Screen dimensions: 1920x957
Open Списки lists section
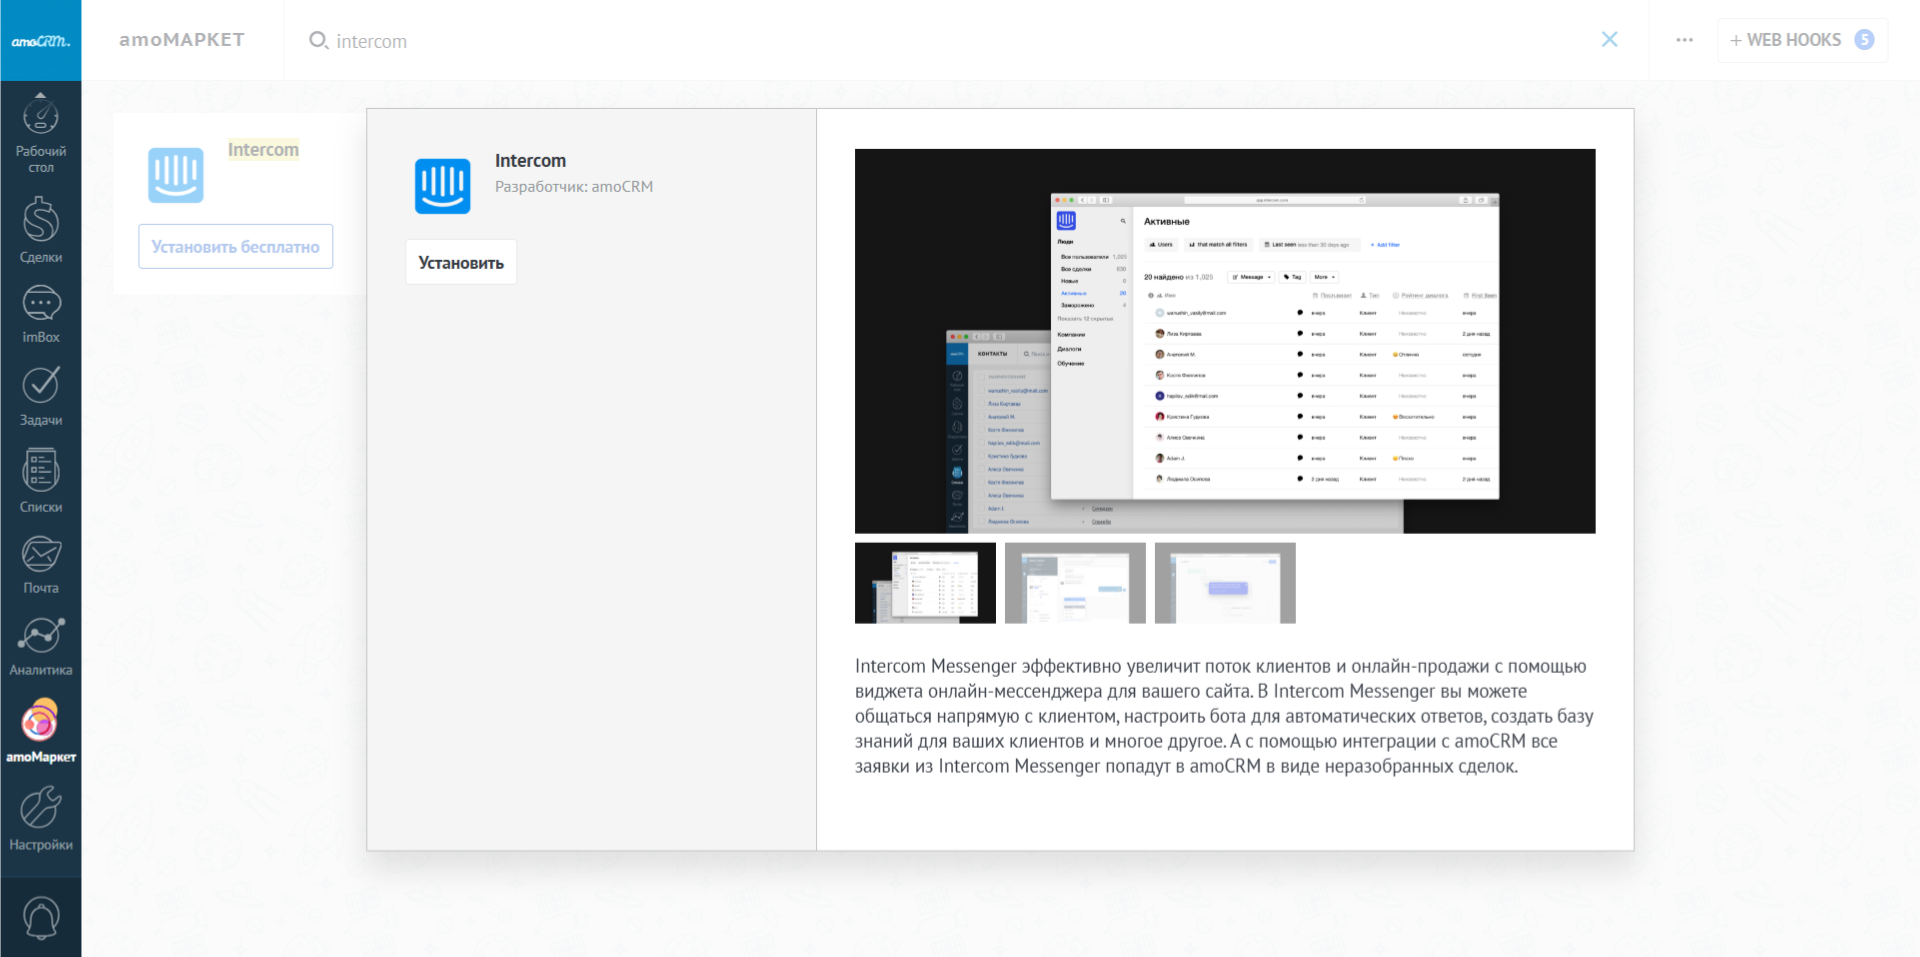[x=40, y=480]
